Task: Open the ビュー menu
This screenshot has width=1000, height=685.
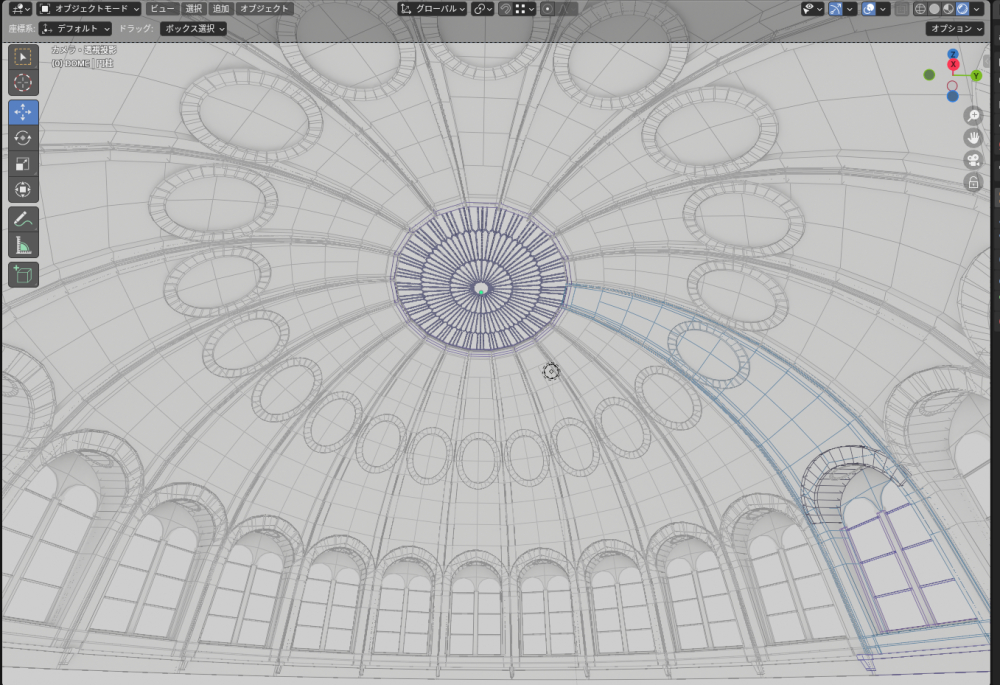Action: point(162,9)
